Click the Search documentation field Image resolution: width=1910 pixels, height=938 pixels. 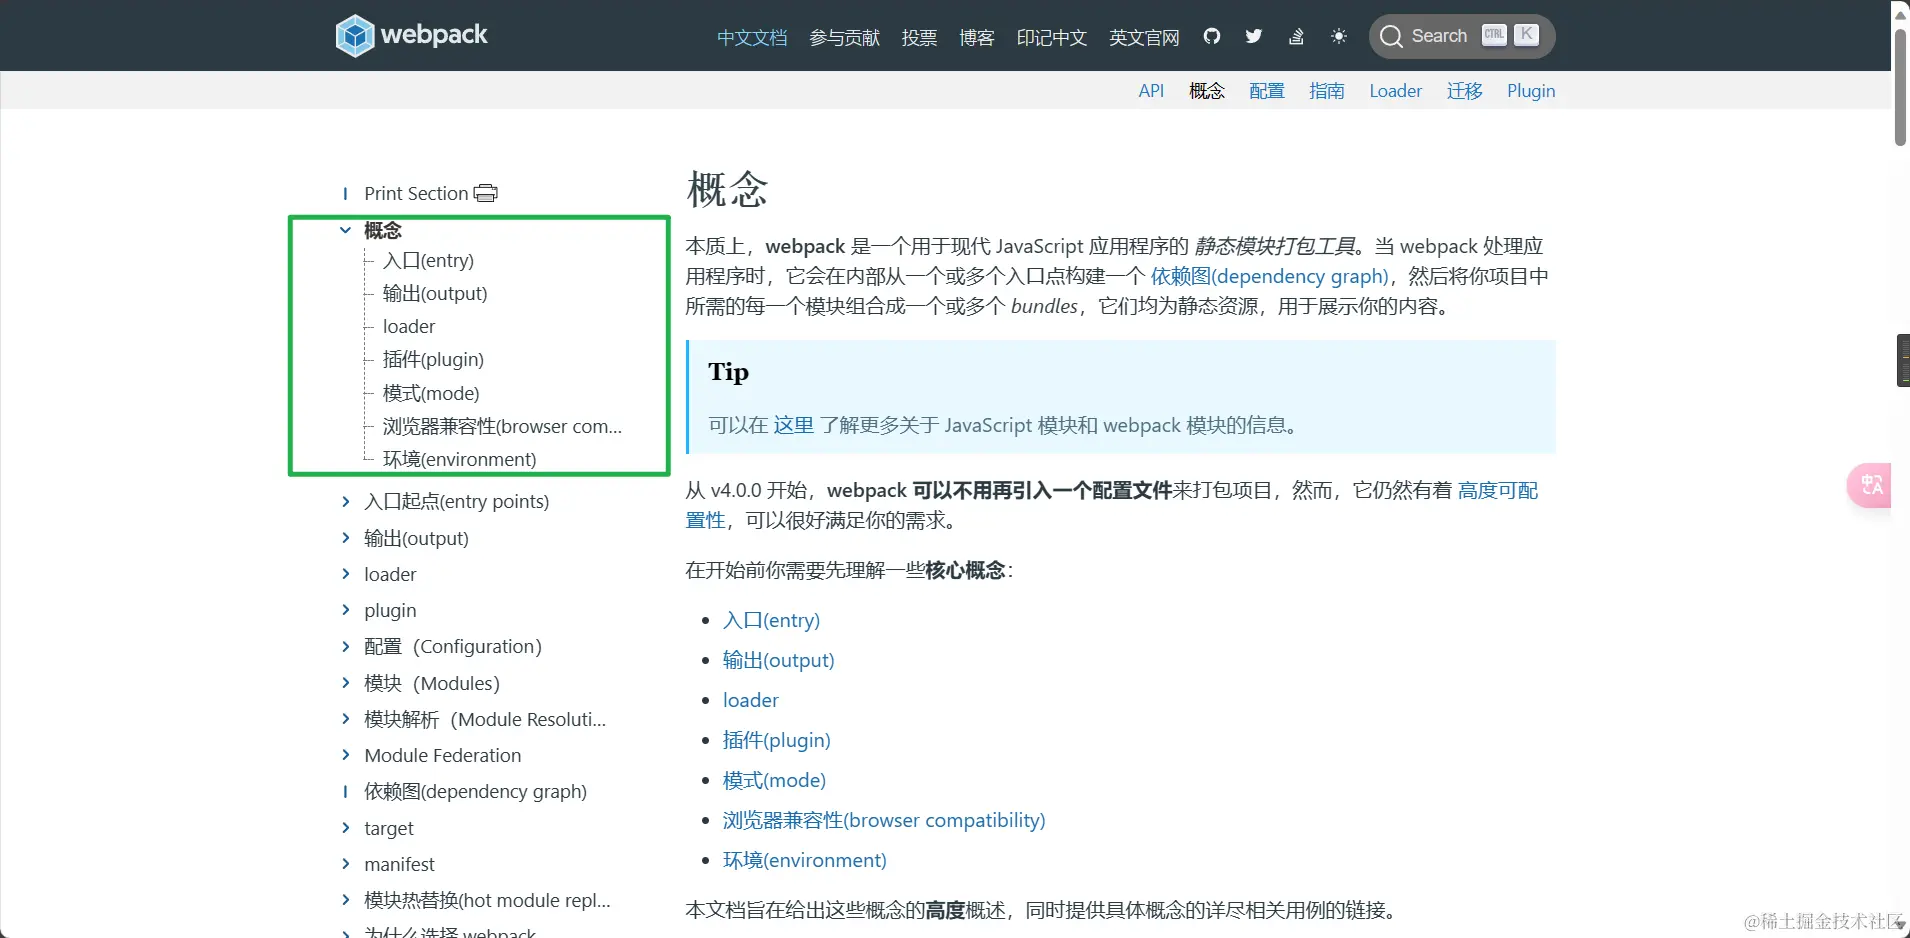1462,37
